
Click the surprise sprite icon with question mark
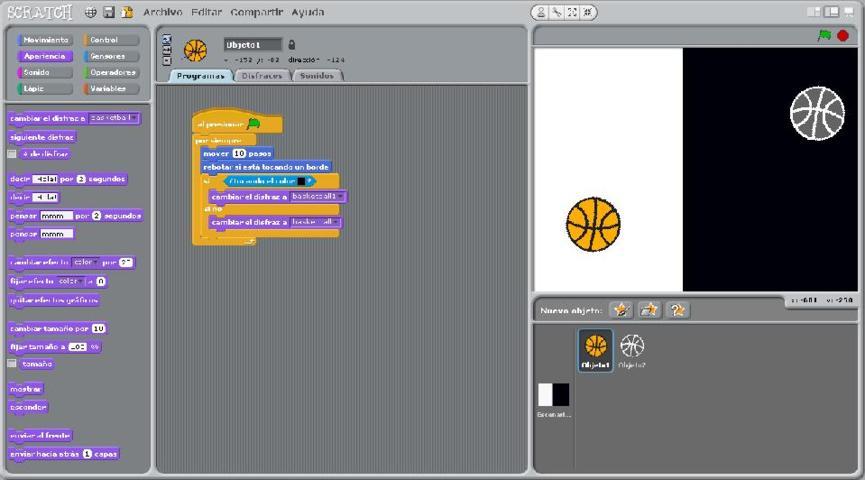coord(677,310)
